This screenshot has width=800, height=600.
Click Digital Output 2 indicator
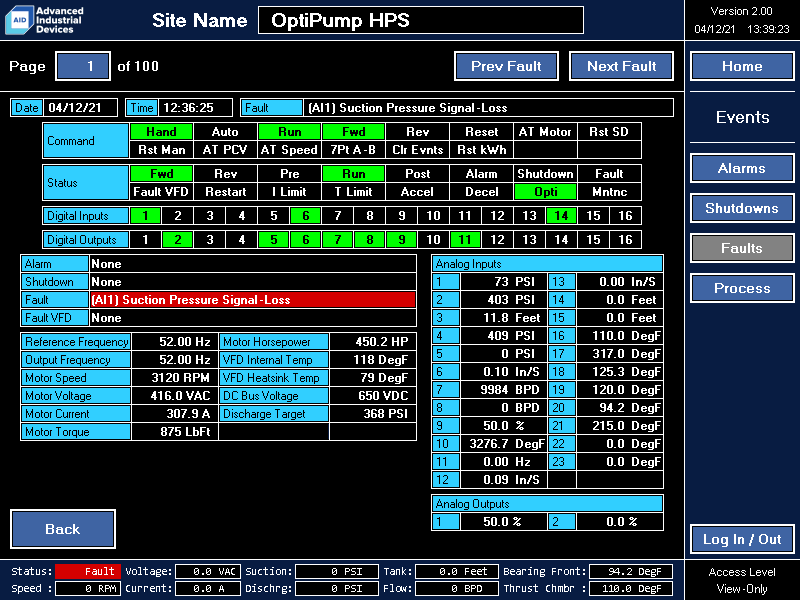(178, 240)
